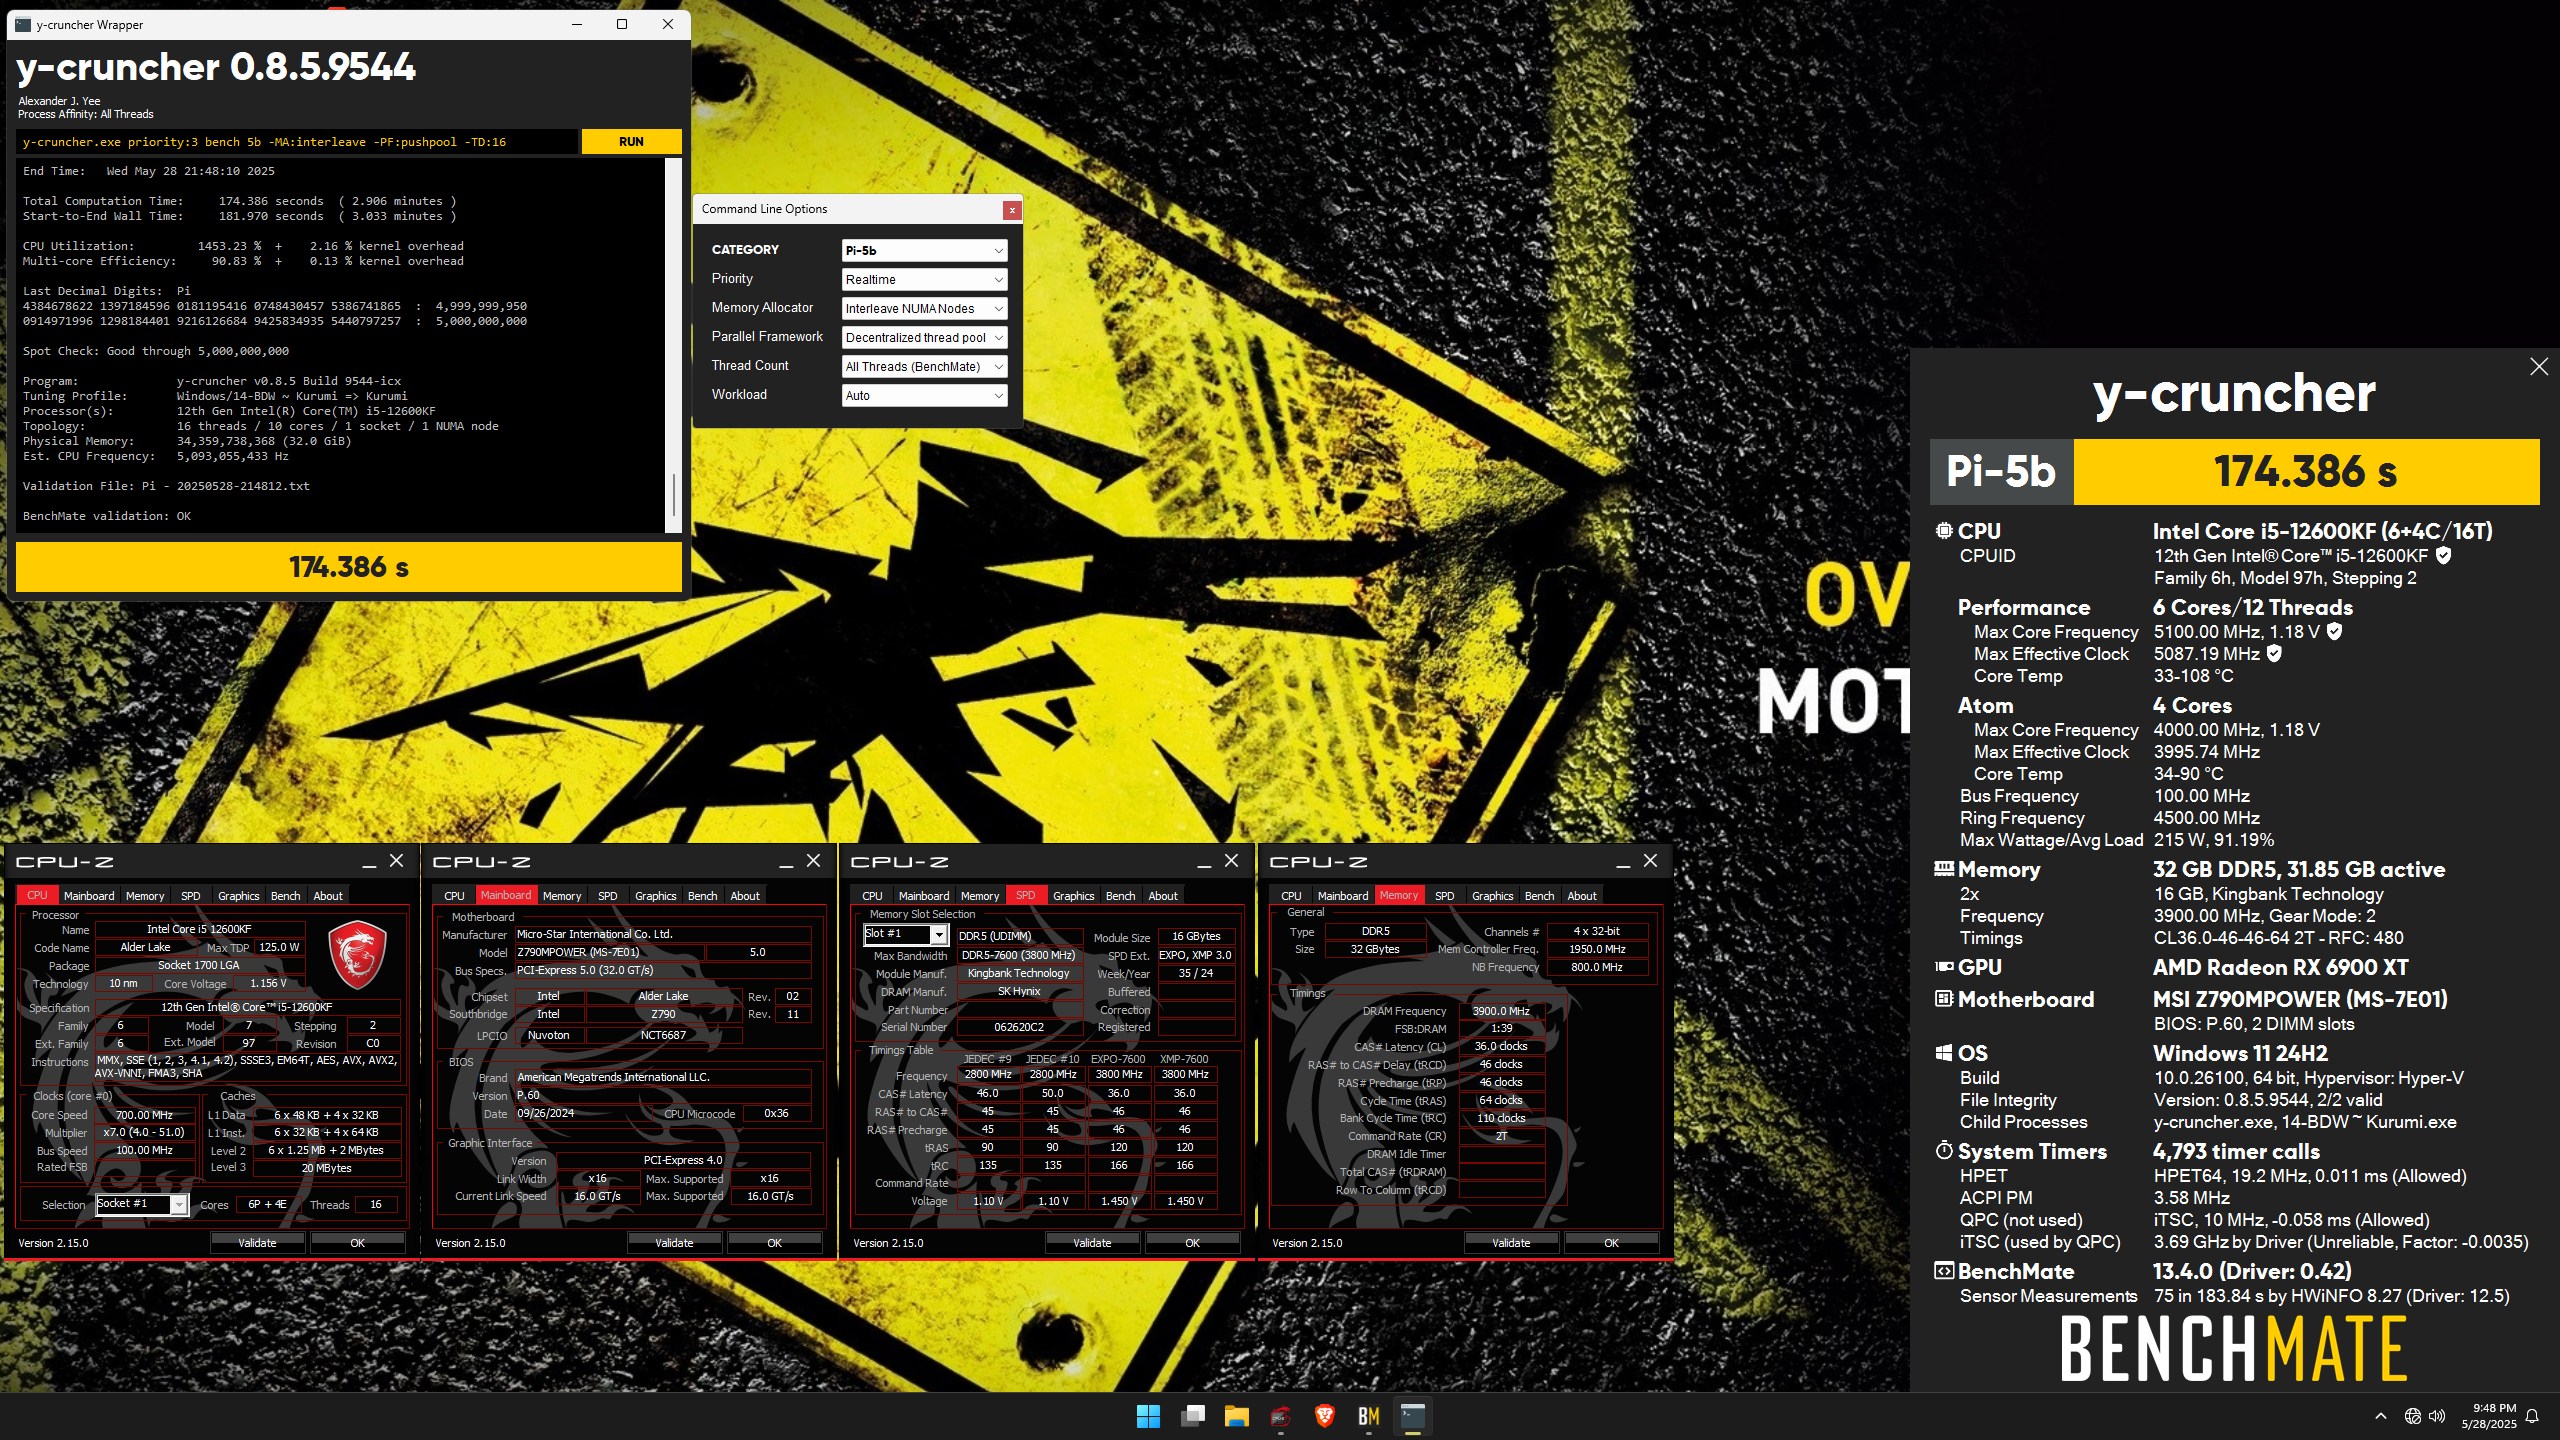Close the fourth CPU-Z window

pyautogui.click(x=1650, y=861)
